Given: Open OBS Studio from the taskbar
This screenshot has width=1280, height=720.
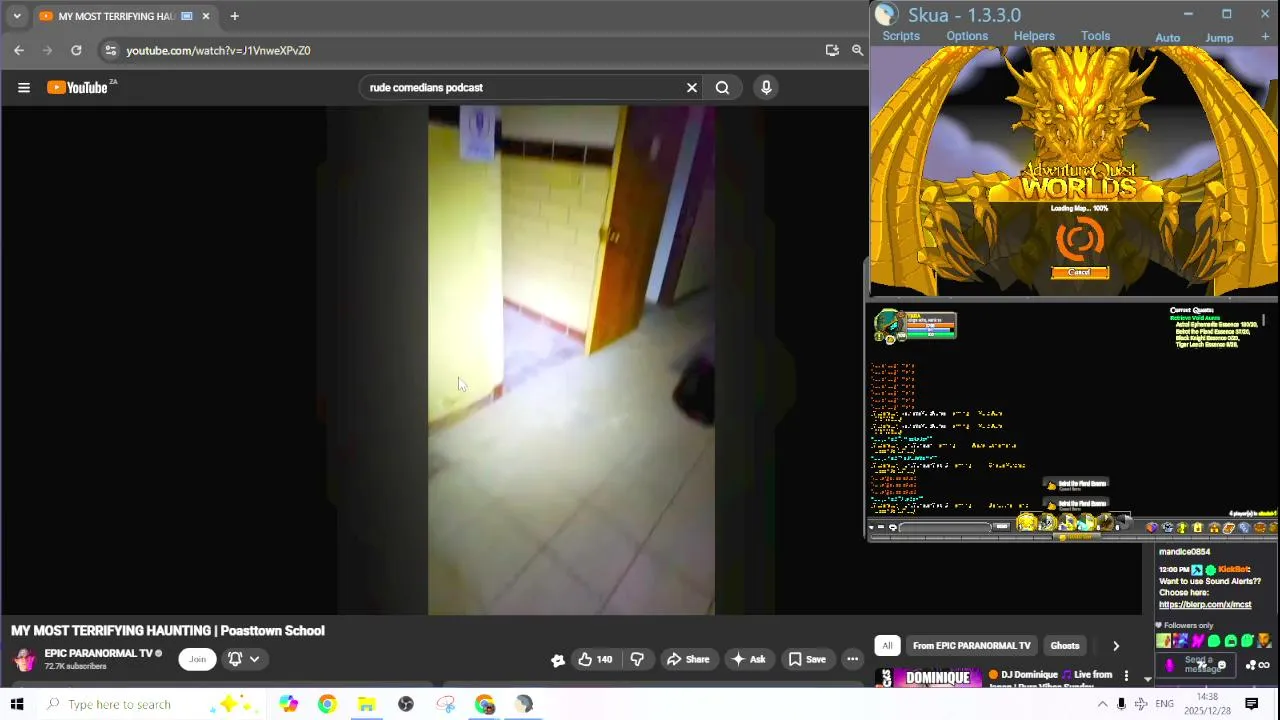Looking at the screenshot, I should [x=406, y=704].
